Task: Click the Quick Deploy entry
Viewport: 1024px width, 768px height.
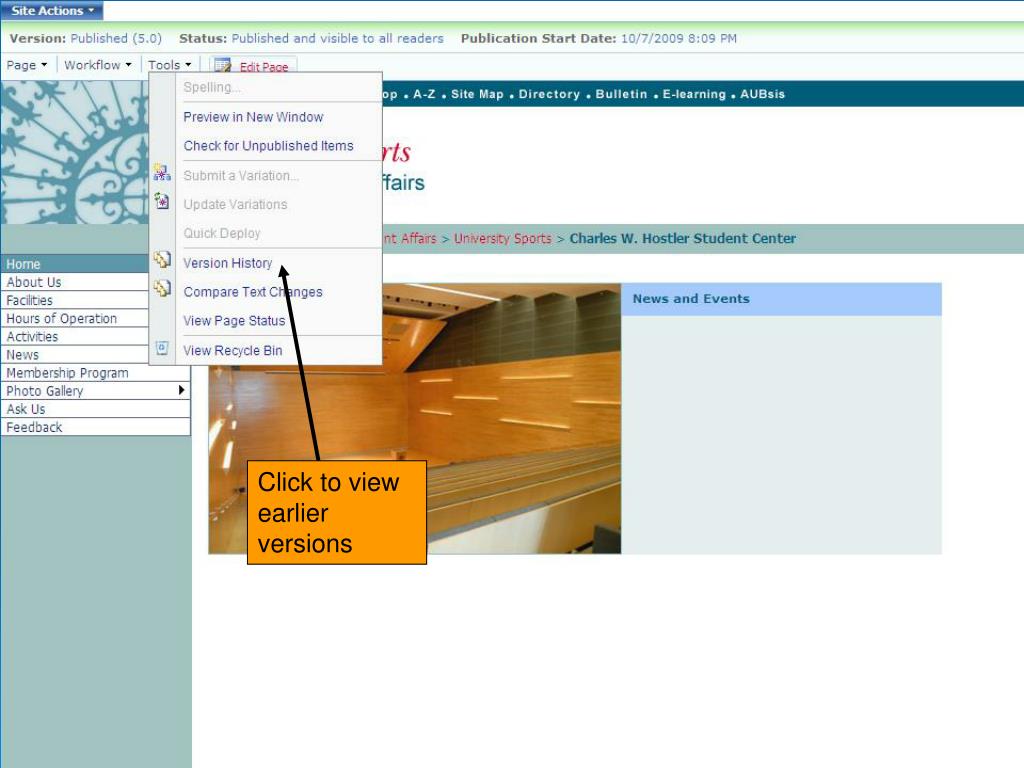Action: click(222, 233)
